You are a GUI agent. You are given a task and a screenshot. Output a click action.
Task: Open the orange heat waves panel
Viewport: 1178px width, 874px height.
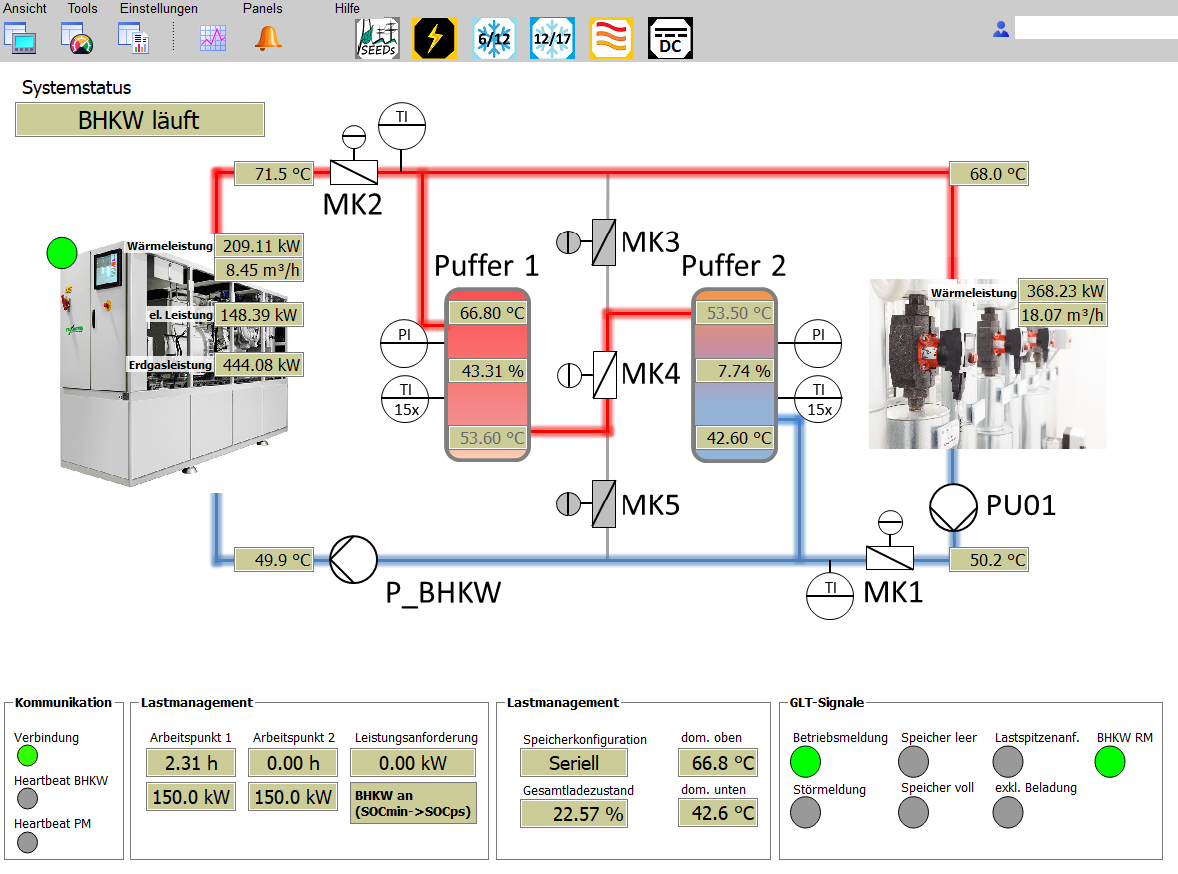pyautogui.click(x=611, y=38)
